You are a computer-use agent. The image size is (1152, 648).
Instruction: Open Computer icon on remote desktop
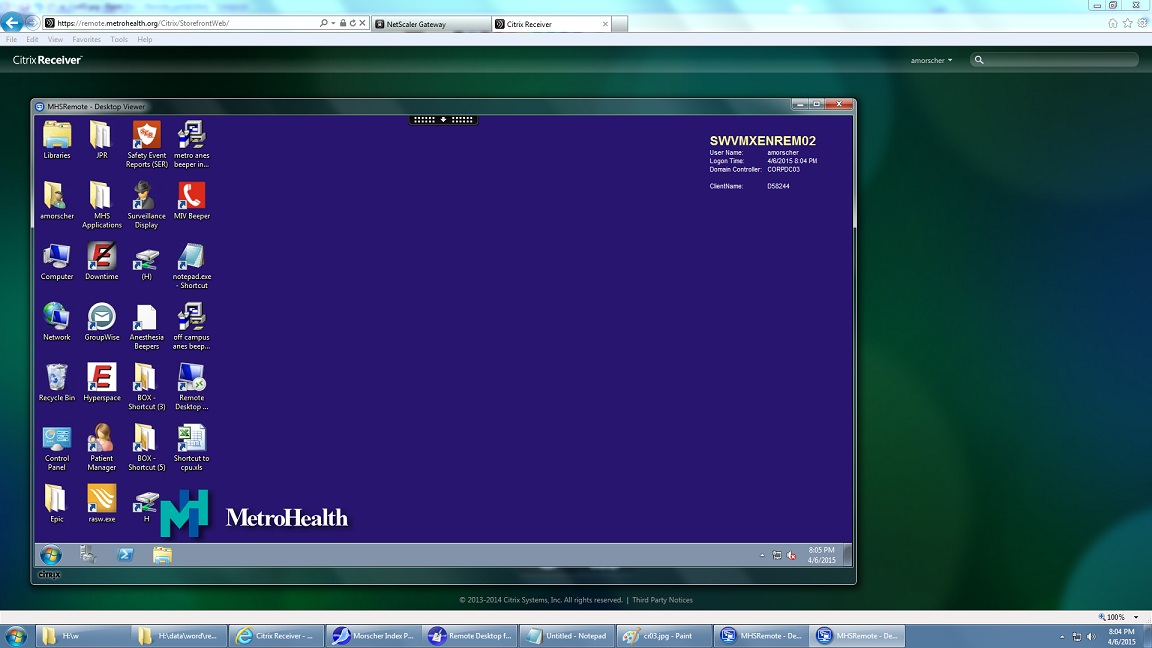click(x=57, y=262)
